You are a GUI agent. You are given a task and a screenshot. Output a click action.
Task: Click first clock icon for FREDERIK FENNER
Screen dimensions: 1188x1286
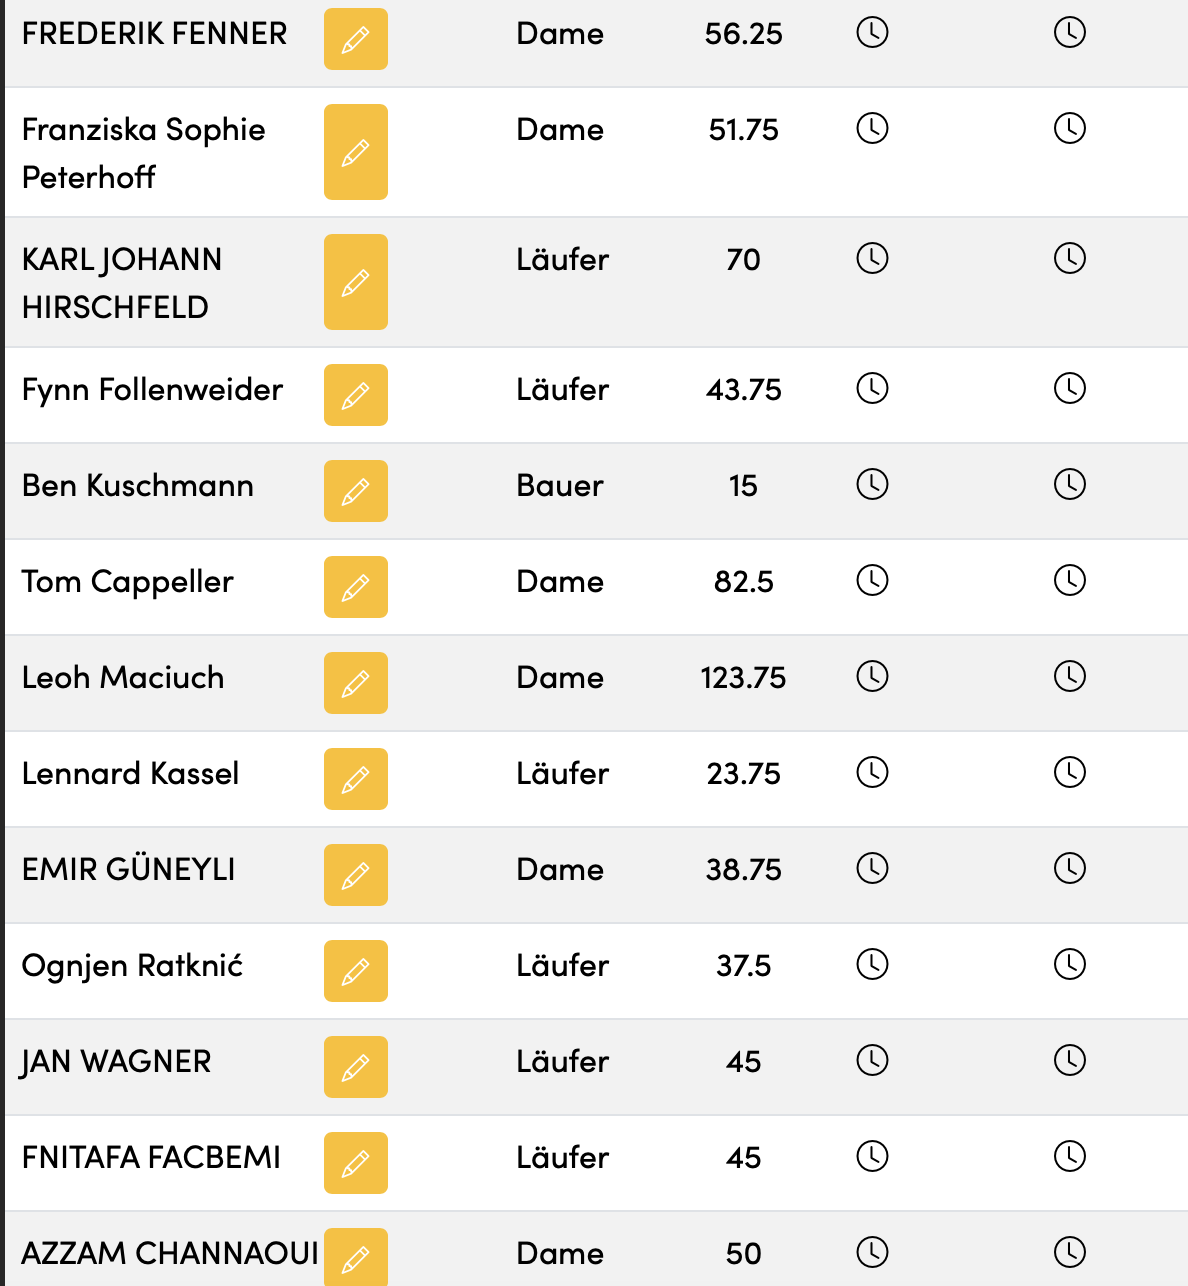pos(872,32)
